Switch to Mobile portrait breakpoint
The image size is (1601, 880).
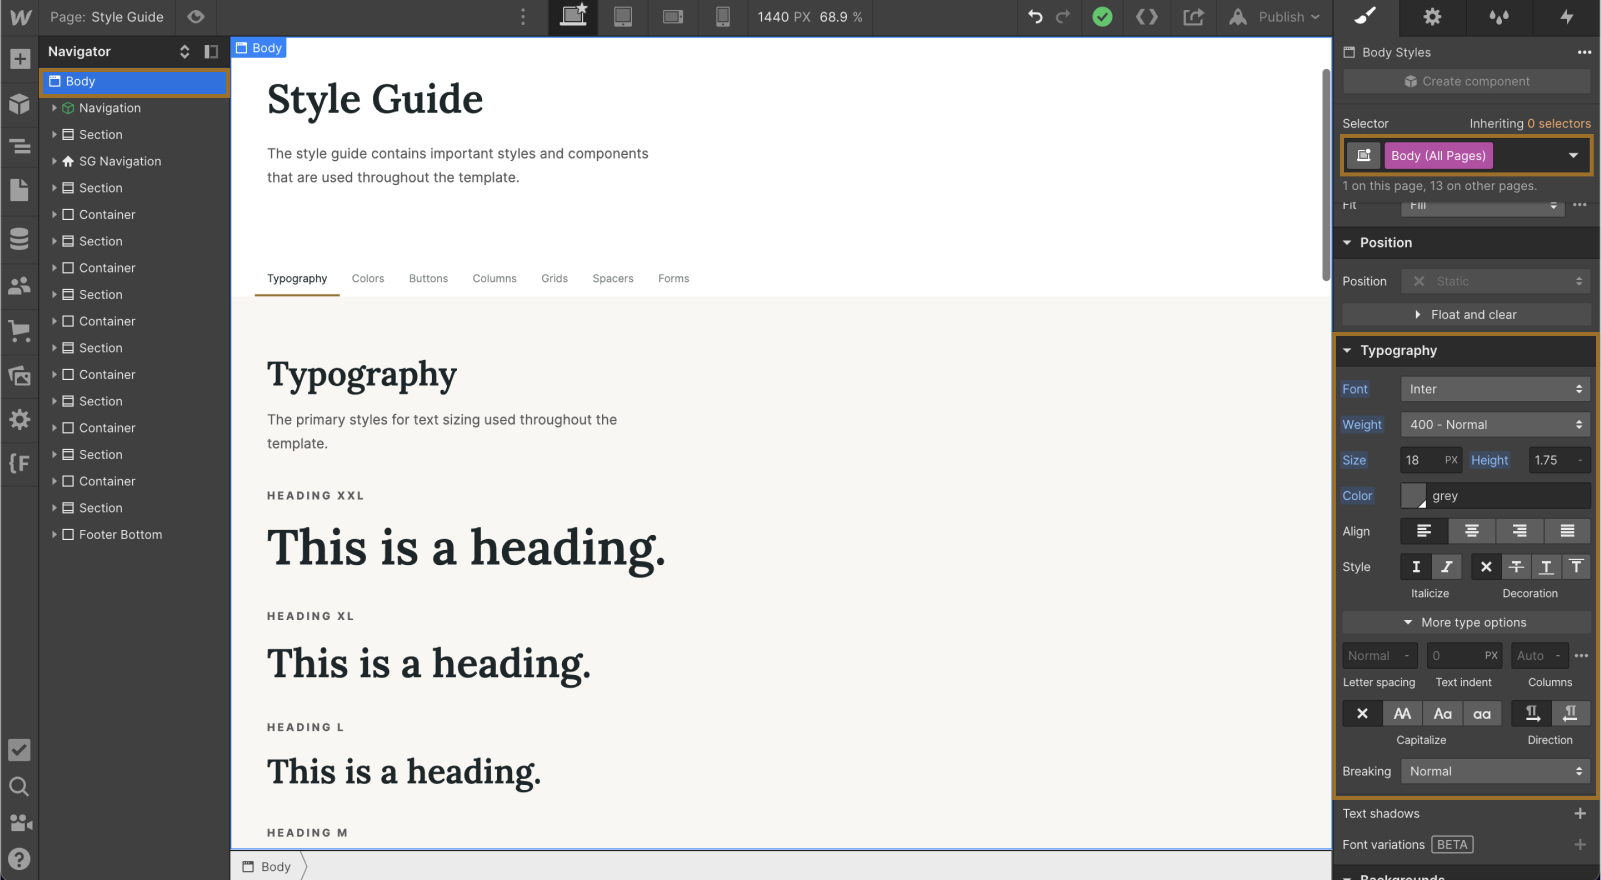(723, 17)
